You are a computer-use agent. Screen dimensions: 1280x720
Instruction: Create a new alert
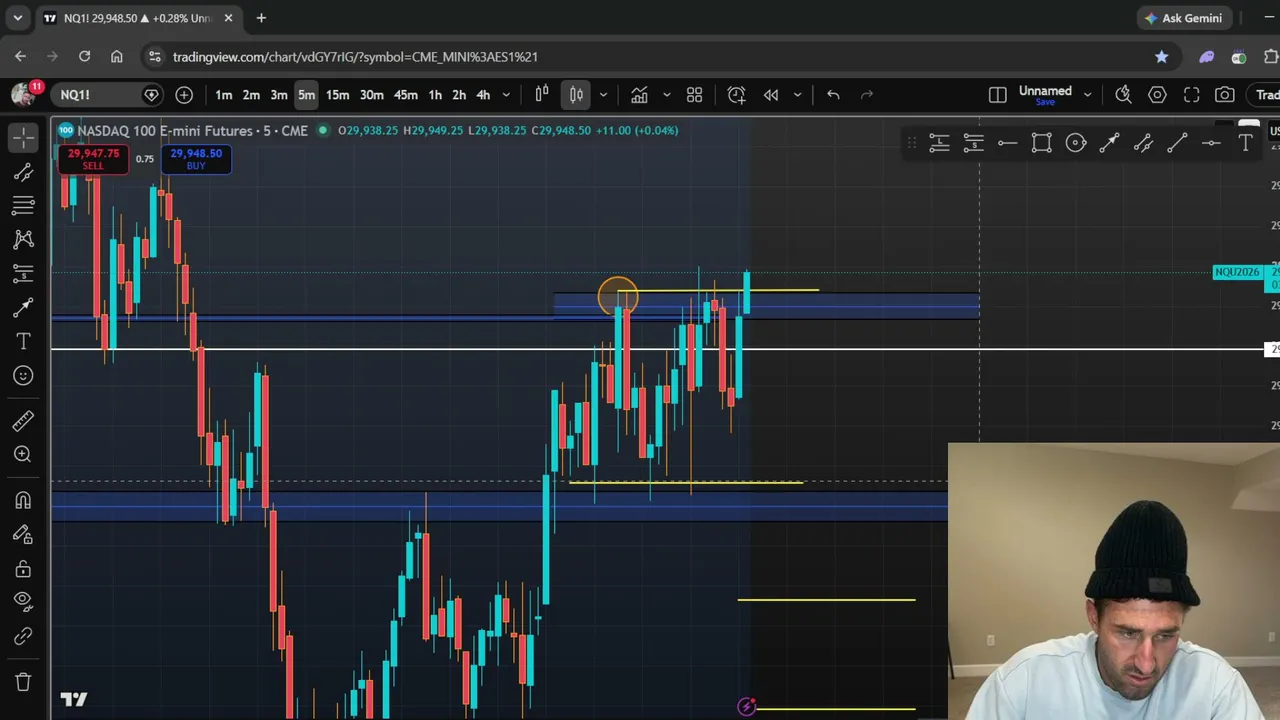point(736,95)
